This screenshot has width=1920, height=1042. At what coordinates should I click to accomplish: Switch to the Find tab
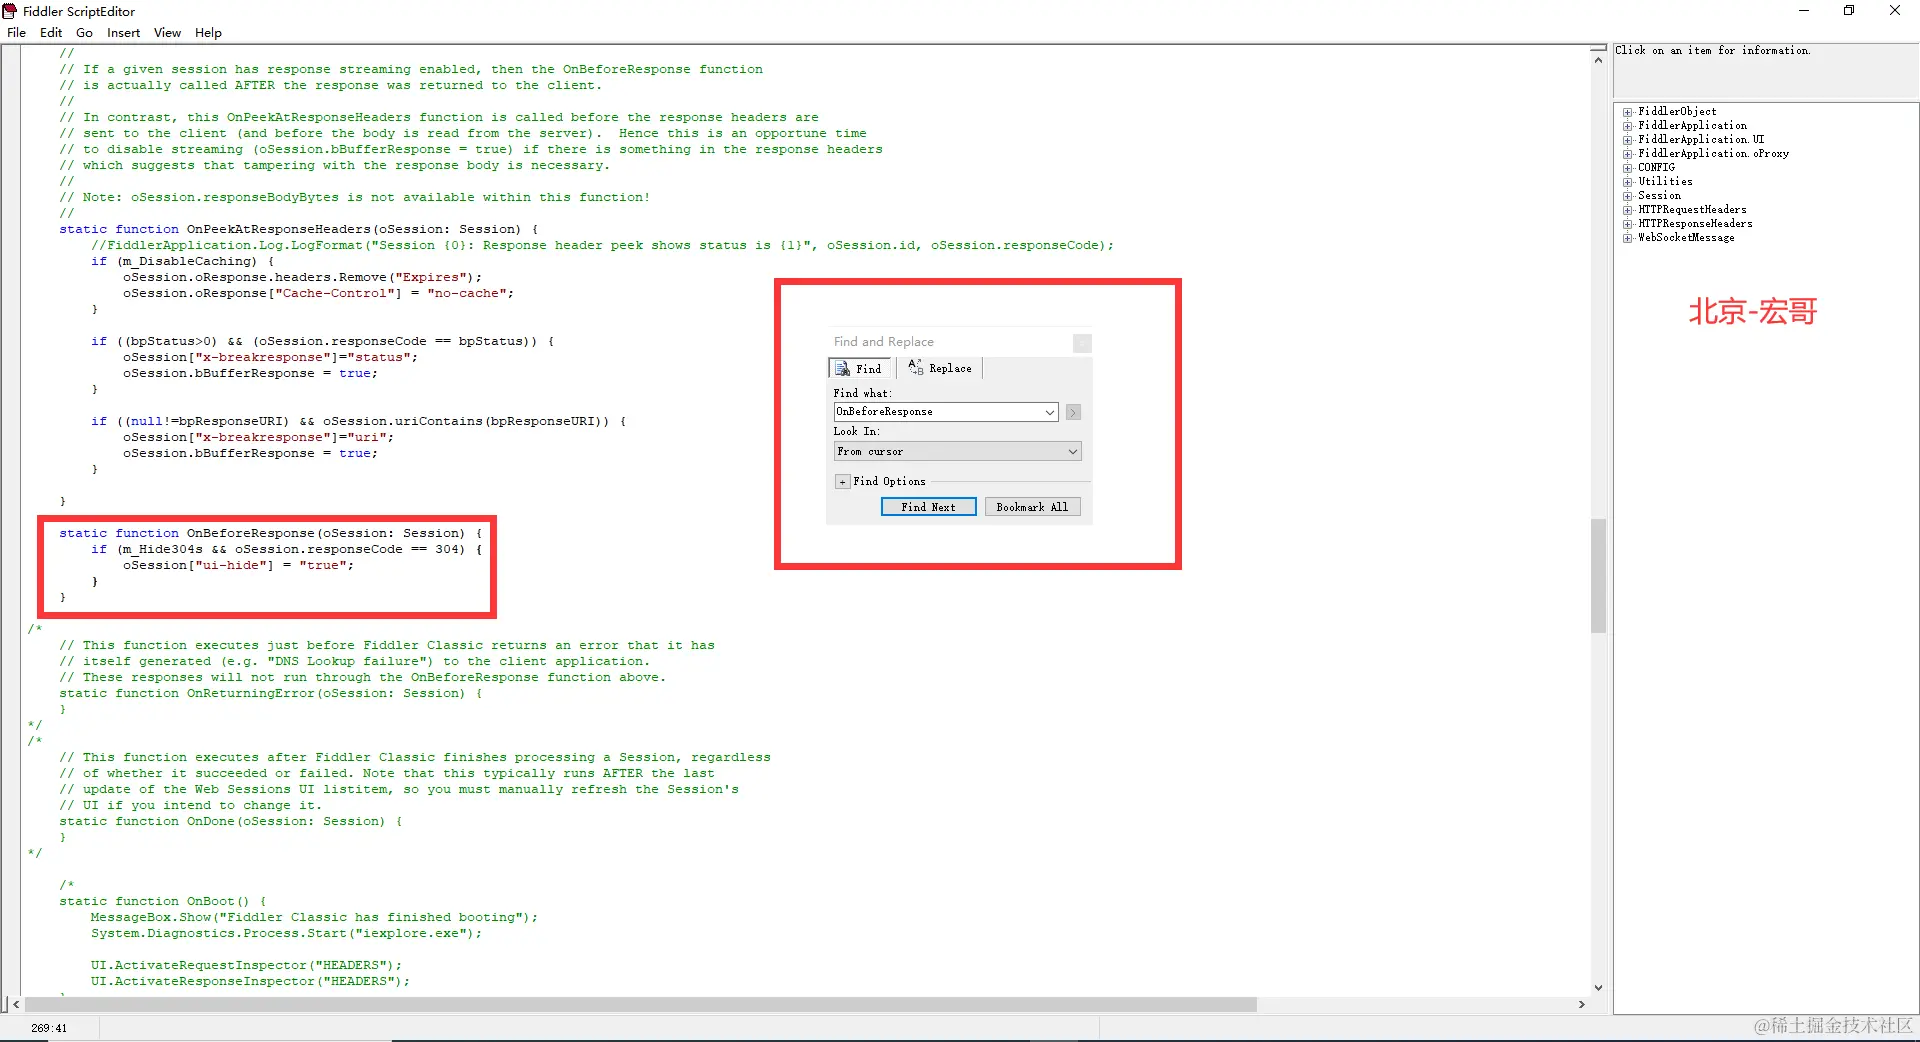859,369
